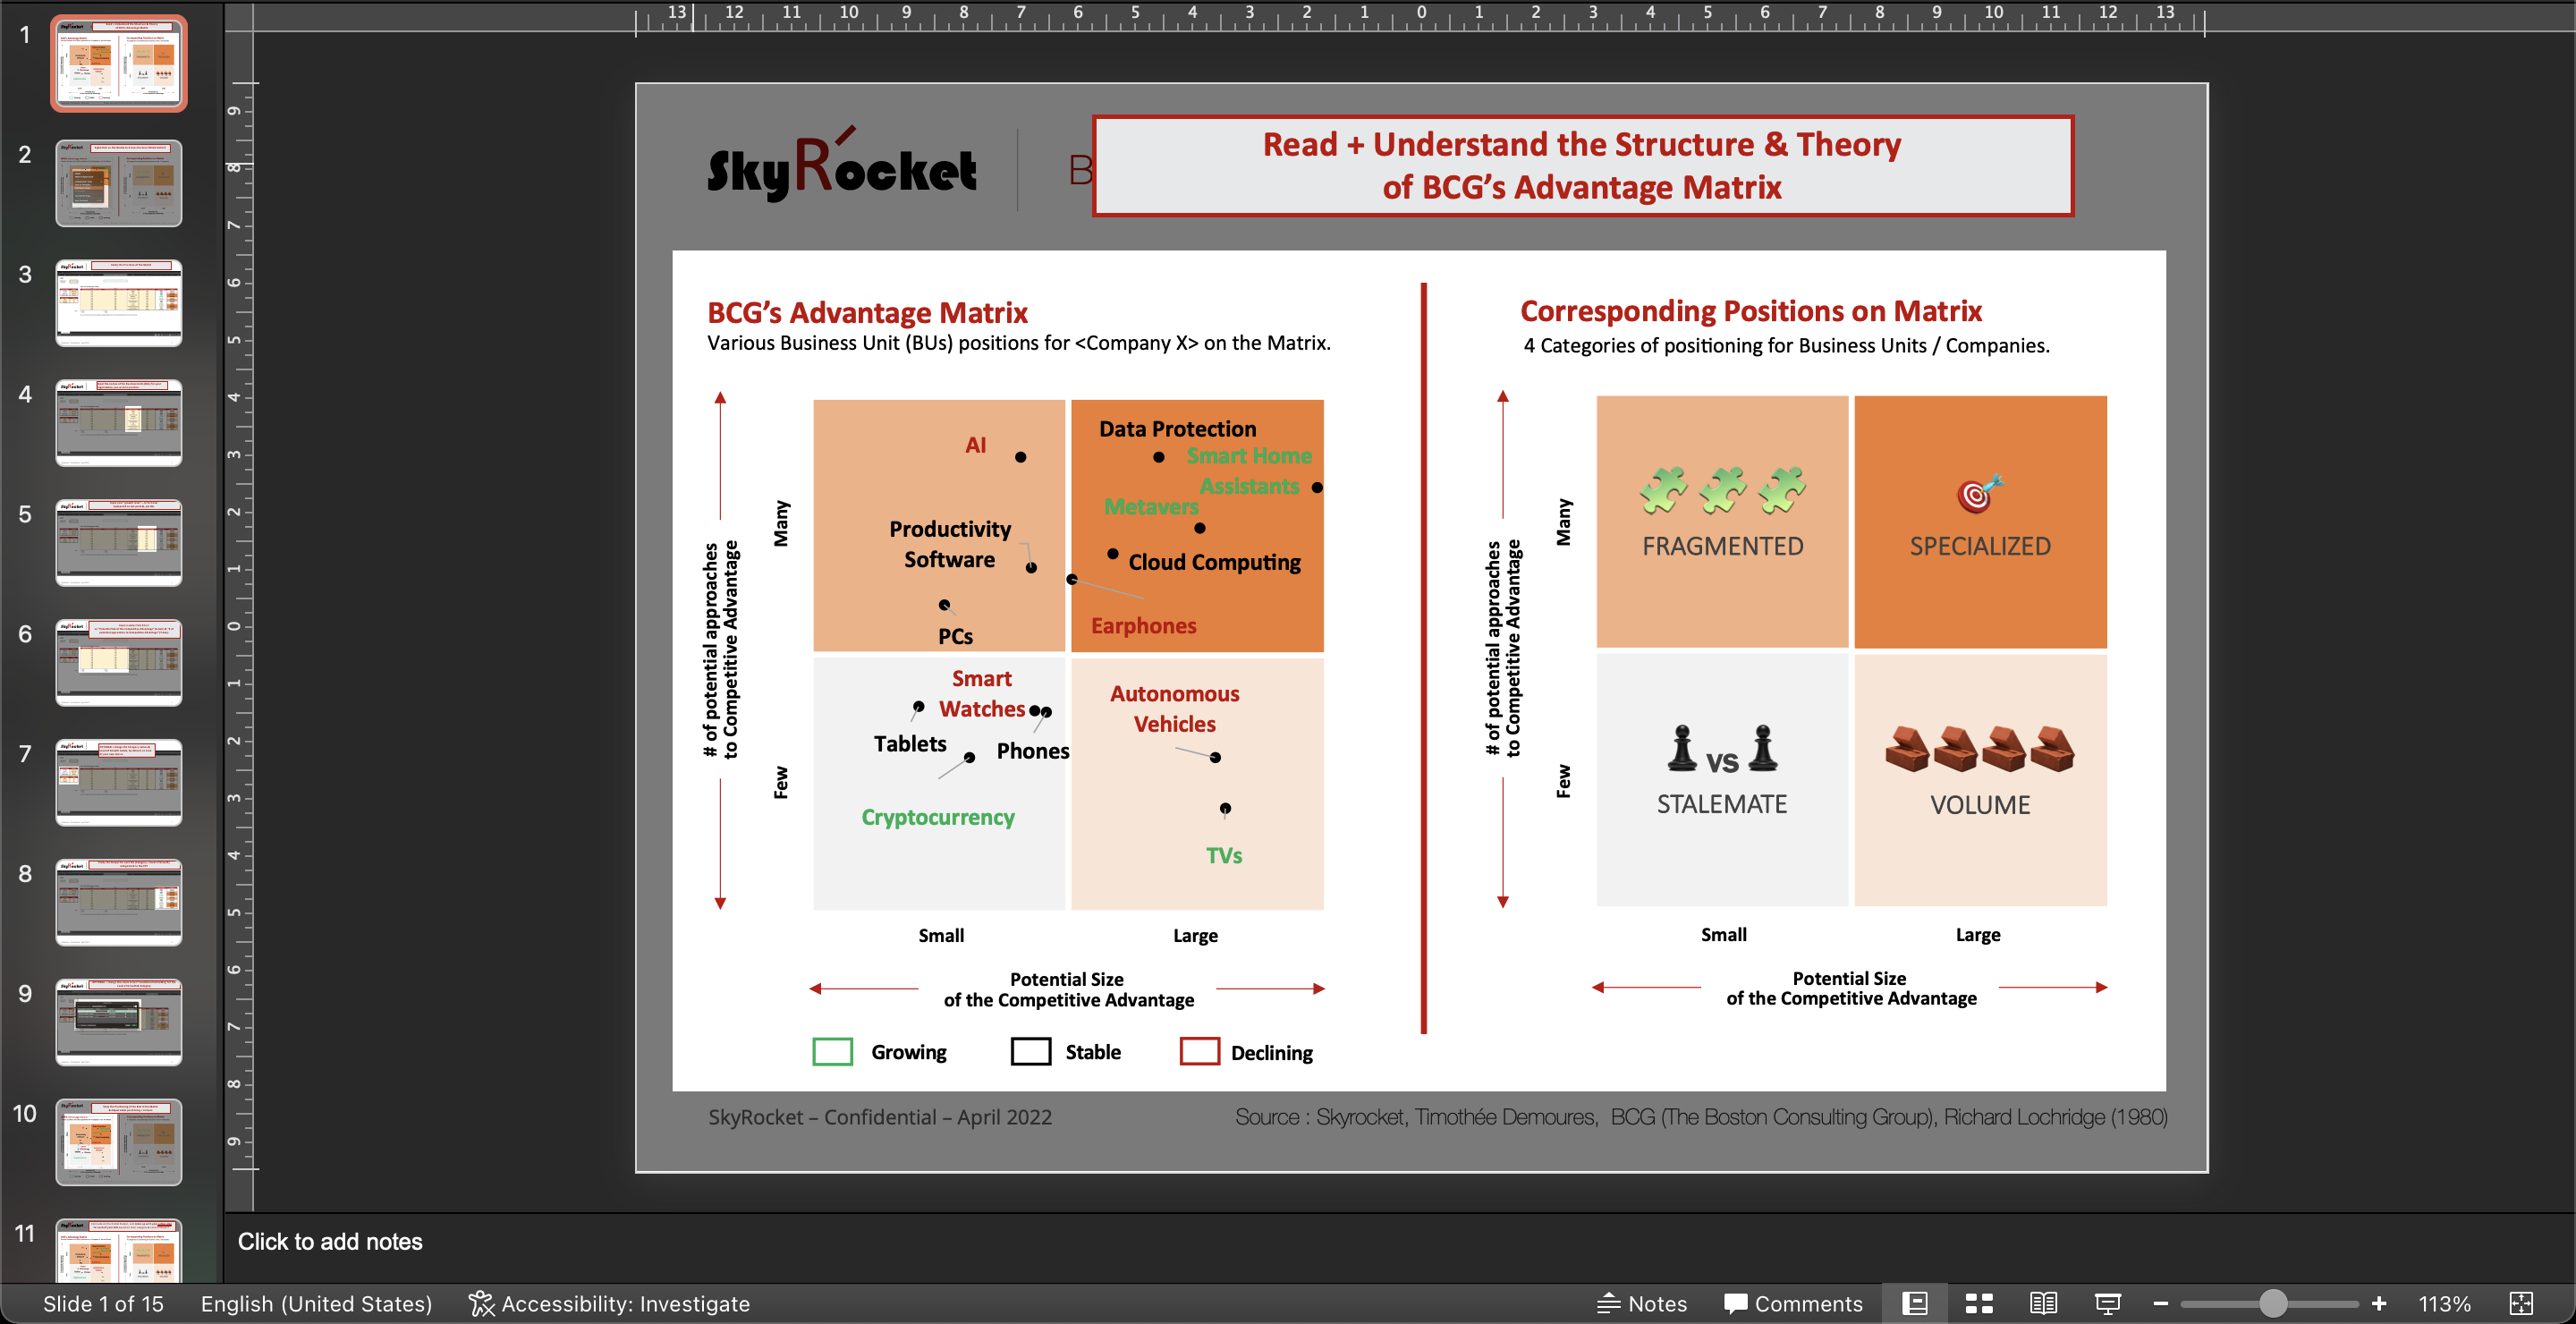Select the Phones label
Image resolution: width=2576 pixels, height=1324 pixels.
1032,751
